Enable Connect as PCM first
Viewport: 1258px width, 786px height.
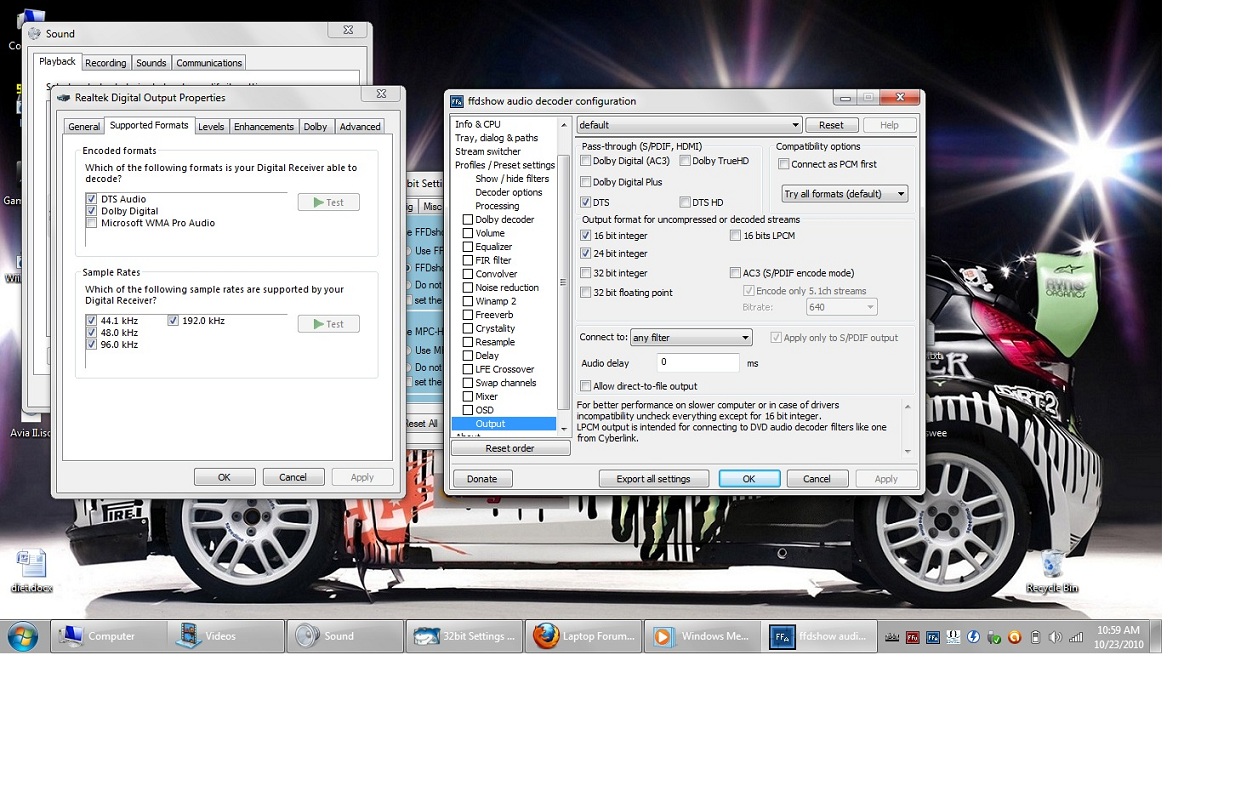(x=784, y=164)
